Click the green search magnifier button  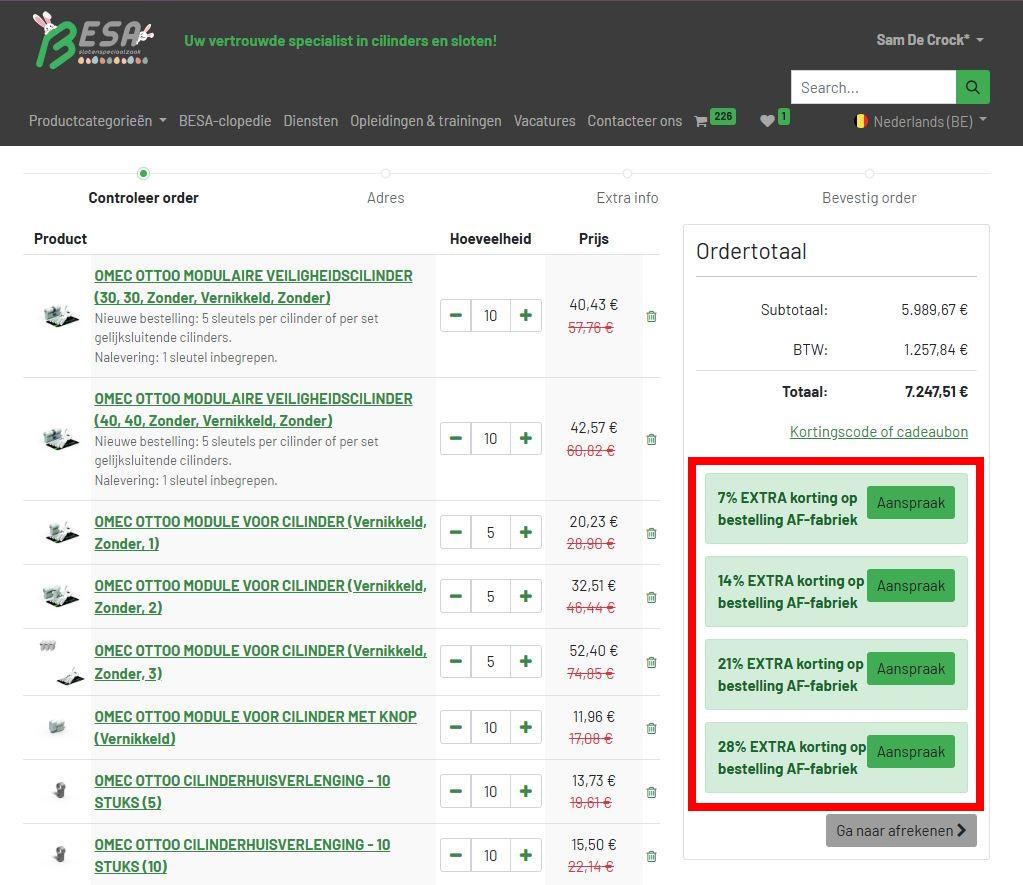972,87
